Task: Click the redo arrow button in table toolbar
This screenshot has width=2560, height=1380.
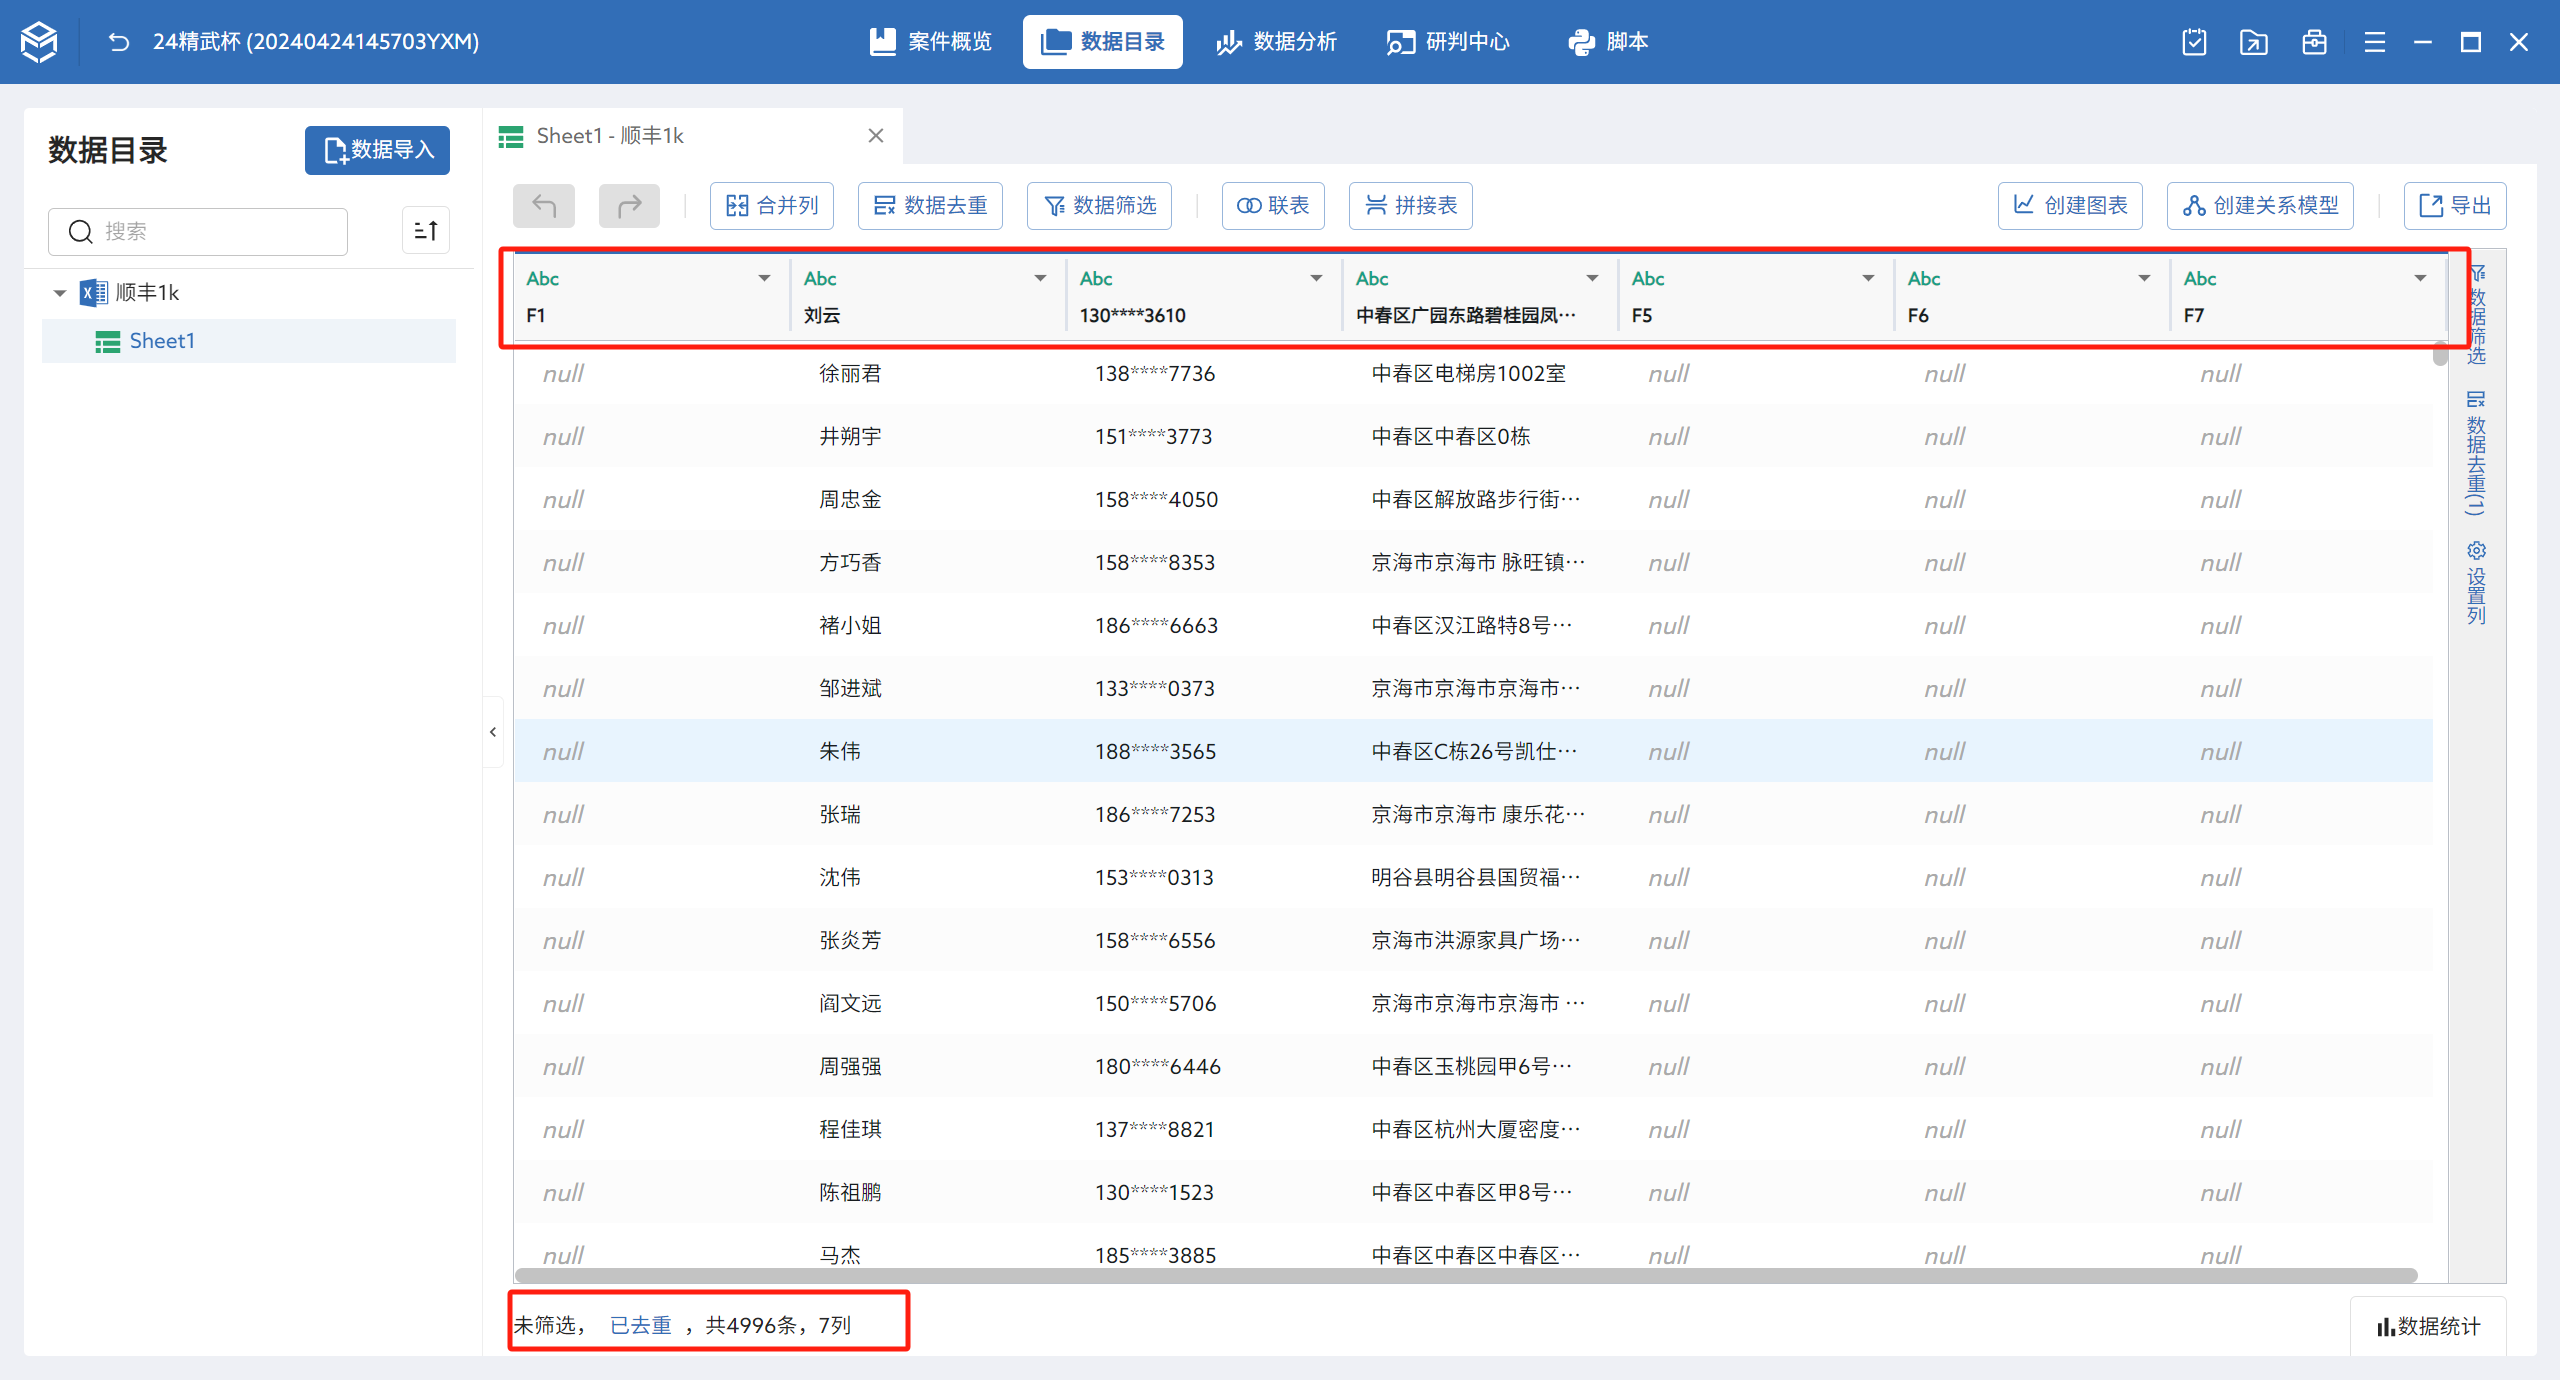Action: coord(629,206)
